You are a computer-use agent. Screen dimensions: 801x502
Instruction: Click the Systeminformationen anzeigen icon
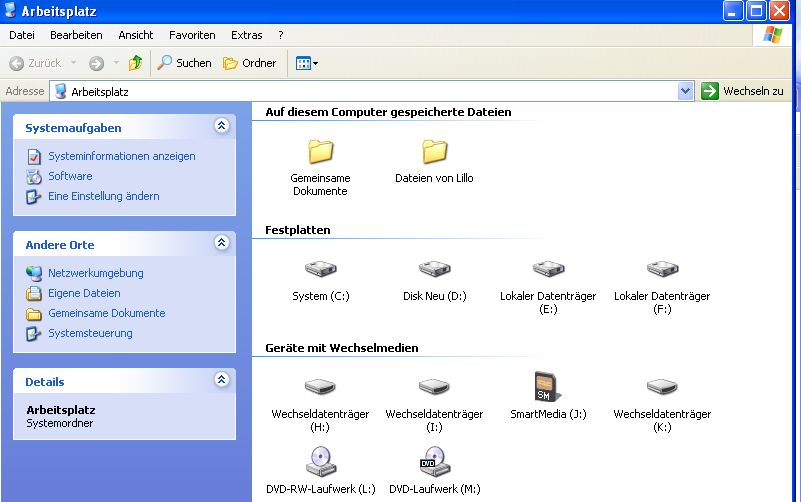click(x=34, y=156)
